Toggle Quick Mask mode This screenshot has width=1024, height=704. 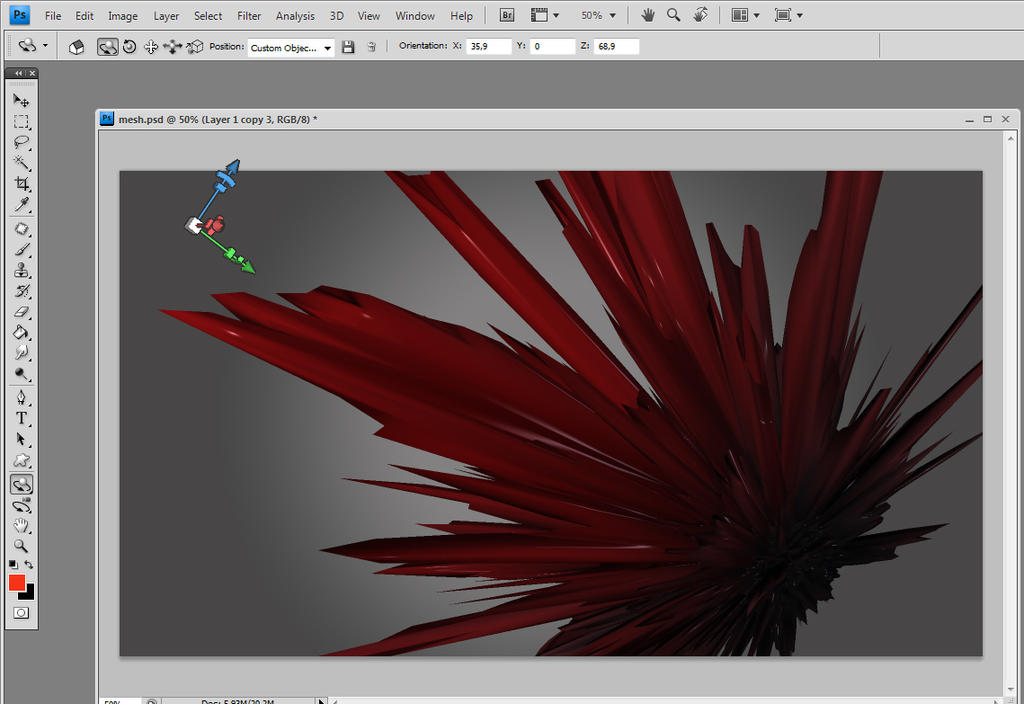tap(21, 613)
